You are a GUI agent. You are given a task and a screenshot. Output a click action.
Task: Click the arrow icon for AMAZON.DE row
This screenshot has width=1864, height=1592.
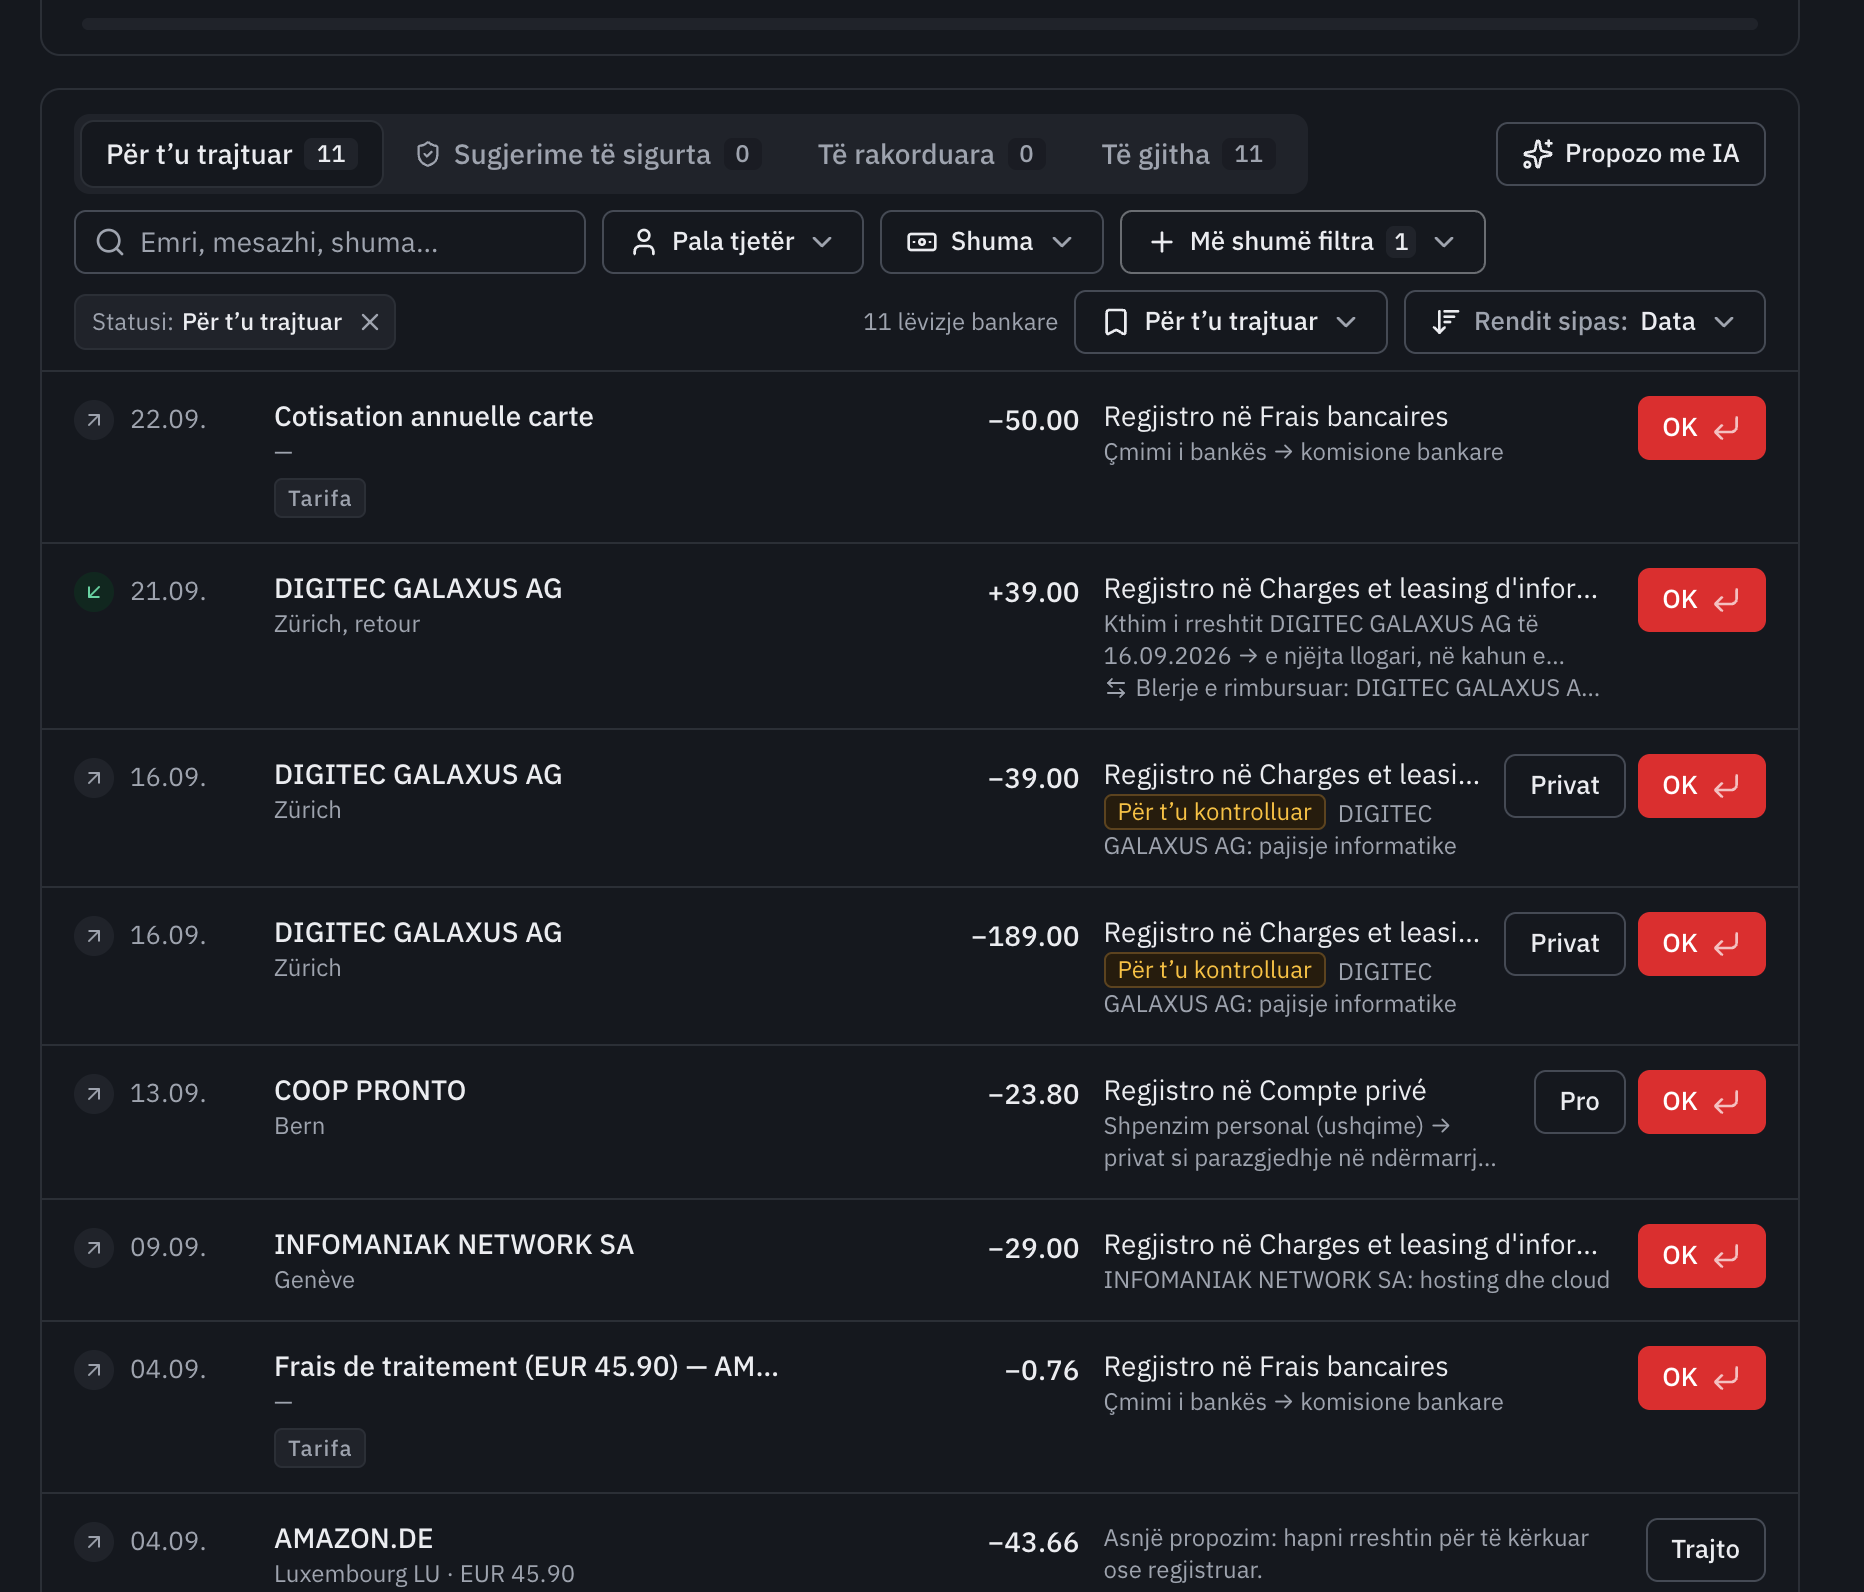click(x=94, y=1542)
